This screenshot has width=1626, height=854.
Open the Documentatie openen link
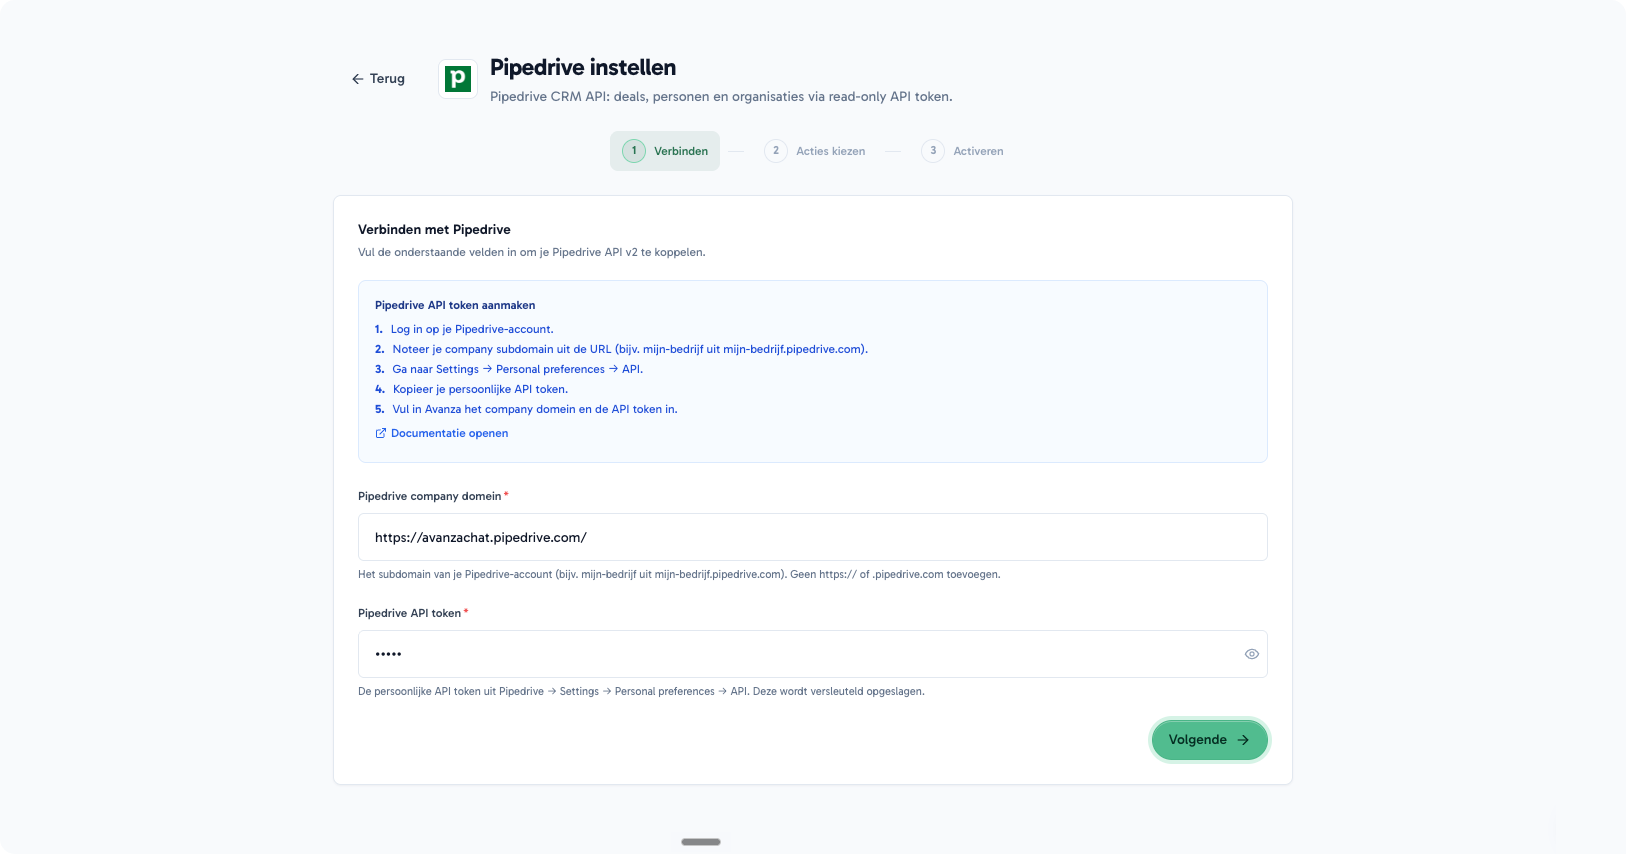(x=449, y=433)
